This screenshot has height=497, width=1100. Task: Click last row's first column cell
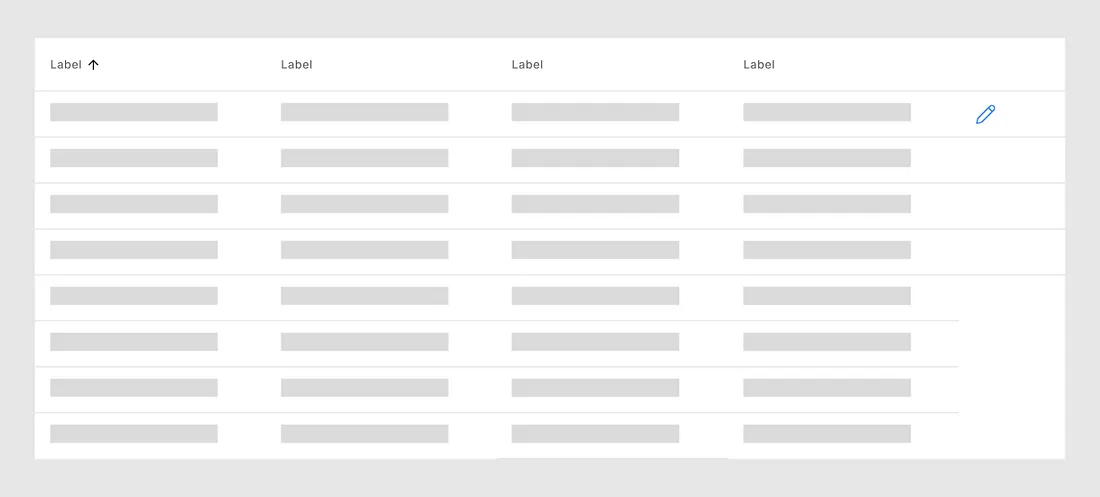click(134, 434)
